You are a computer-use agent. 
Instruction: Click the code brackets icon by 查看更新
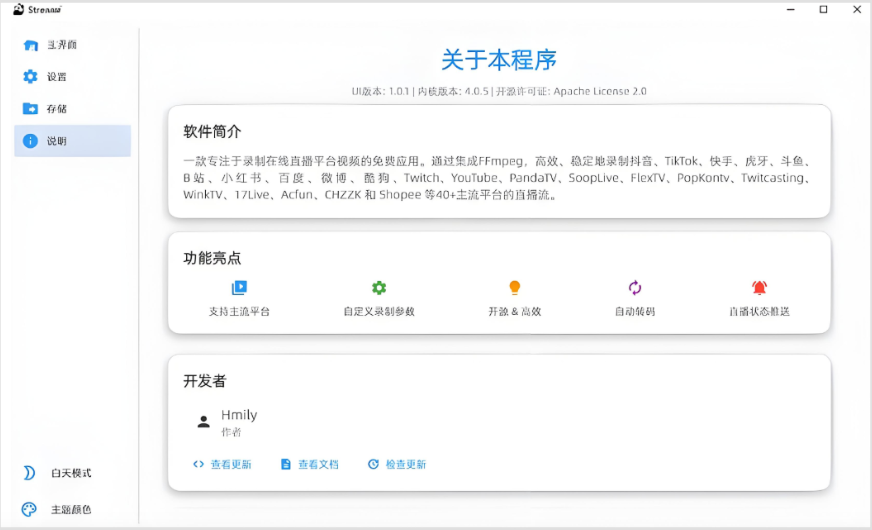tap(199, 464)
